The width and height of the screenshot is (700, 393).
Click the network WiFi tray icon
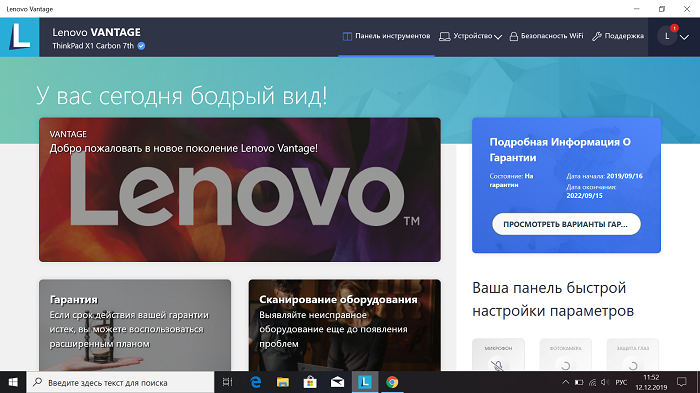coord(592,382)
